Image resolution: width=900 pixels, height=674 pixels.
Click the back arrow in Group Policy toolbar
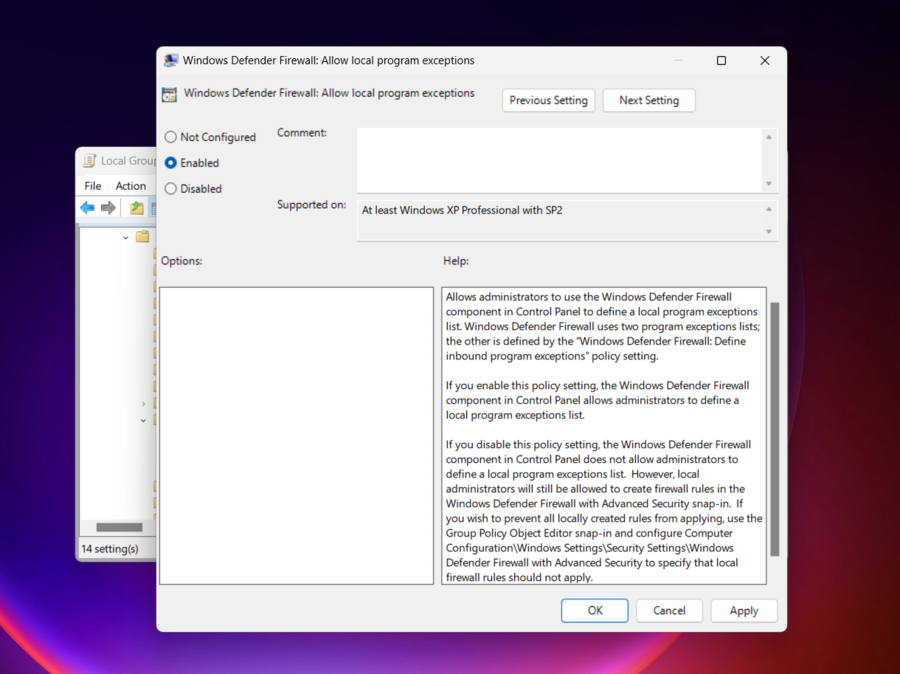(88, 208)
